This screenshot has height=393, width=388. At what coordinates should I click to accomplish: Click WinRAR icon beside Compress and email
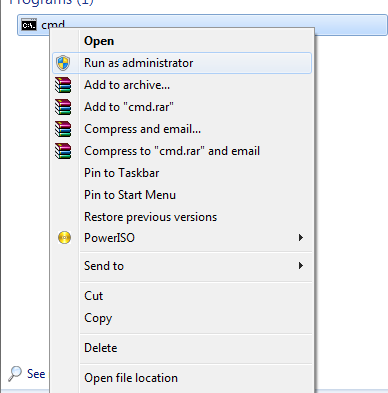point(63,129)
